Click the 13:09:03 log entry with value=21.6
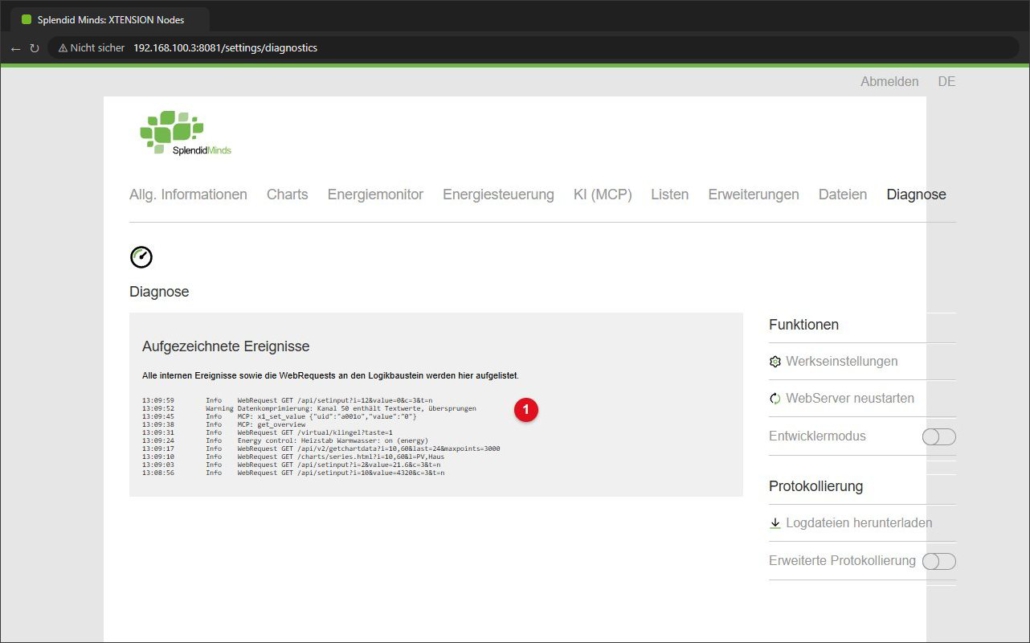The image size is (1030, 643). [x=291, y=464]
